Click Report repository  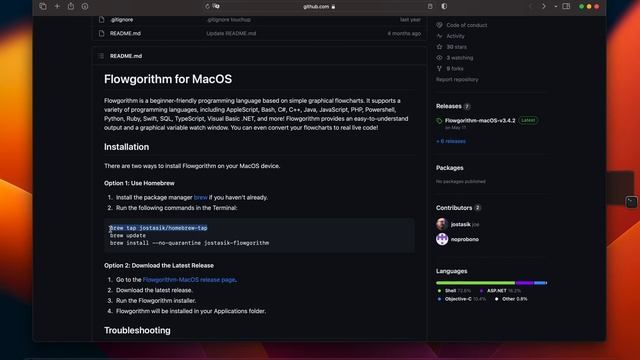point(457,80)
